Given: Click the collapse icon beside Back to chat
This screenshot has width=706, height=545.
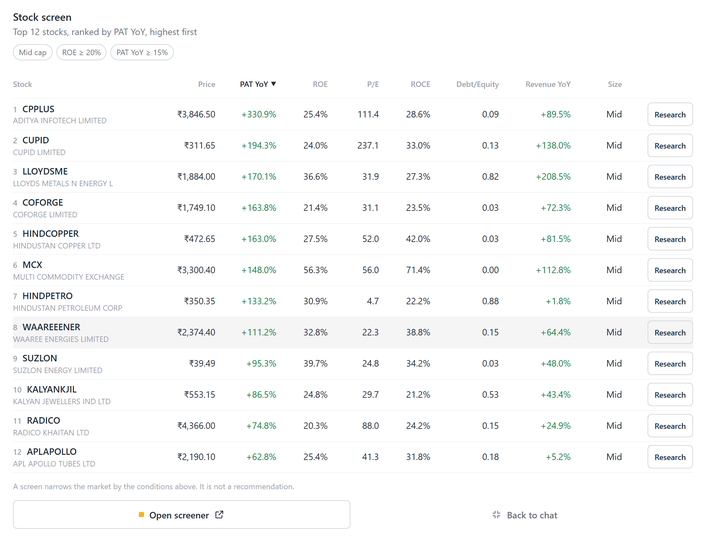Looking at the screenshot, I should pyautogui.click(x=496, y=515).
